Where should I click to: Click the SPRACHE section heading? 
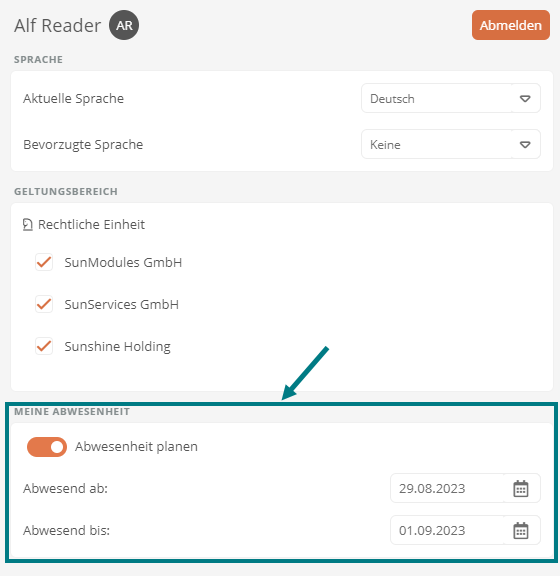tap(38, 60)
